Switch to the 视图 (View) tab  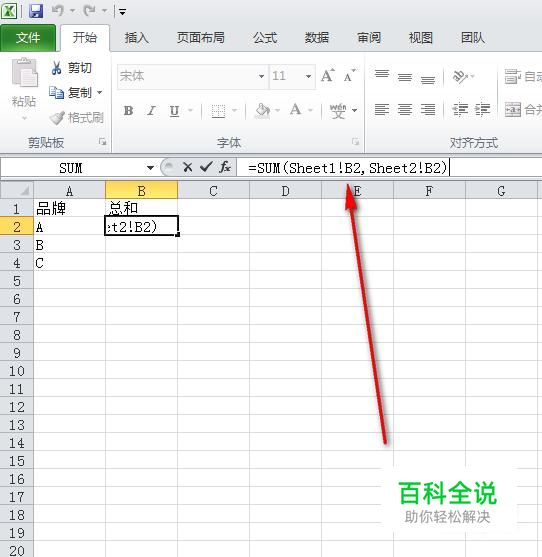click(x=421, y=38)
